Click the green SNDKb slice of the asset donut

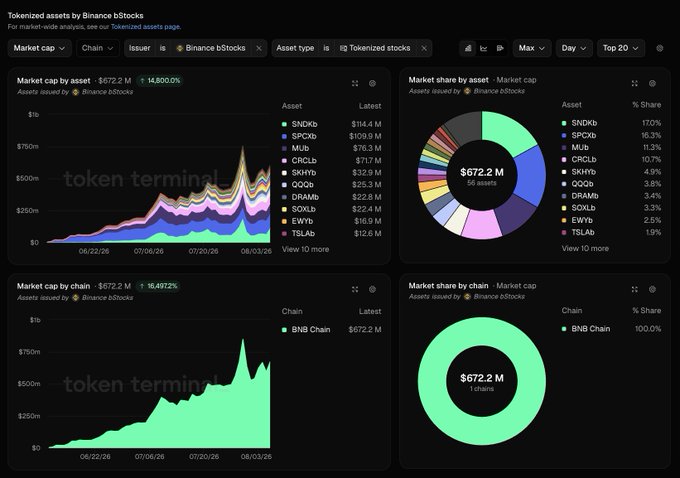(506, 130)
